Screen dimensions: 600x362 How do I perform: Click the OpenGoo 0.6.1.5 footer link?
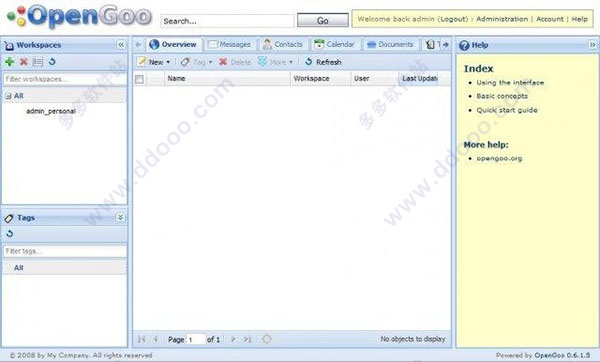tap(562, 355)
